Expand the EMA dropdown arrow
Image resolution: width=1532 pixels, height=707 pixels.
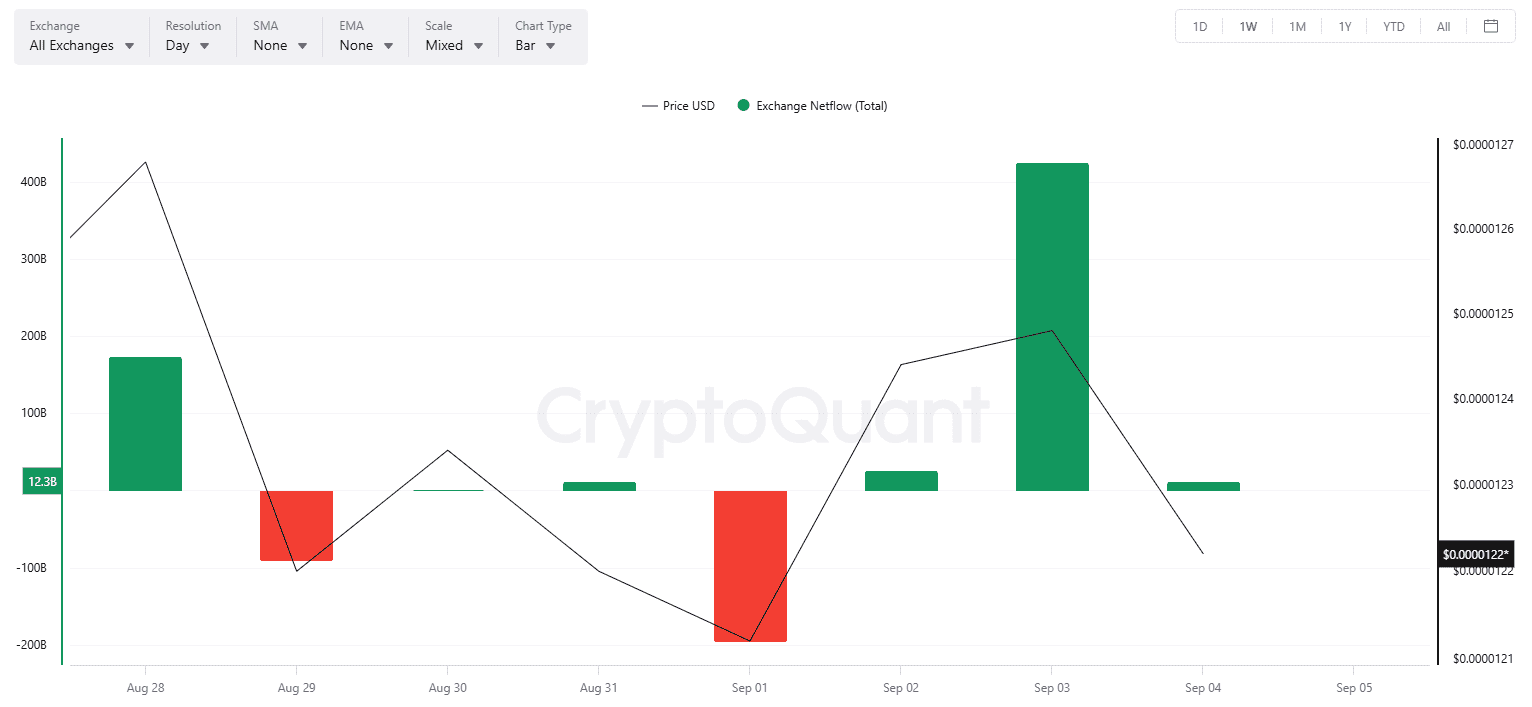point(389,46)
